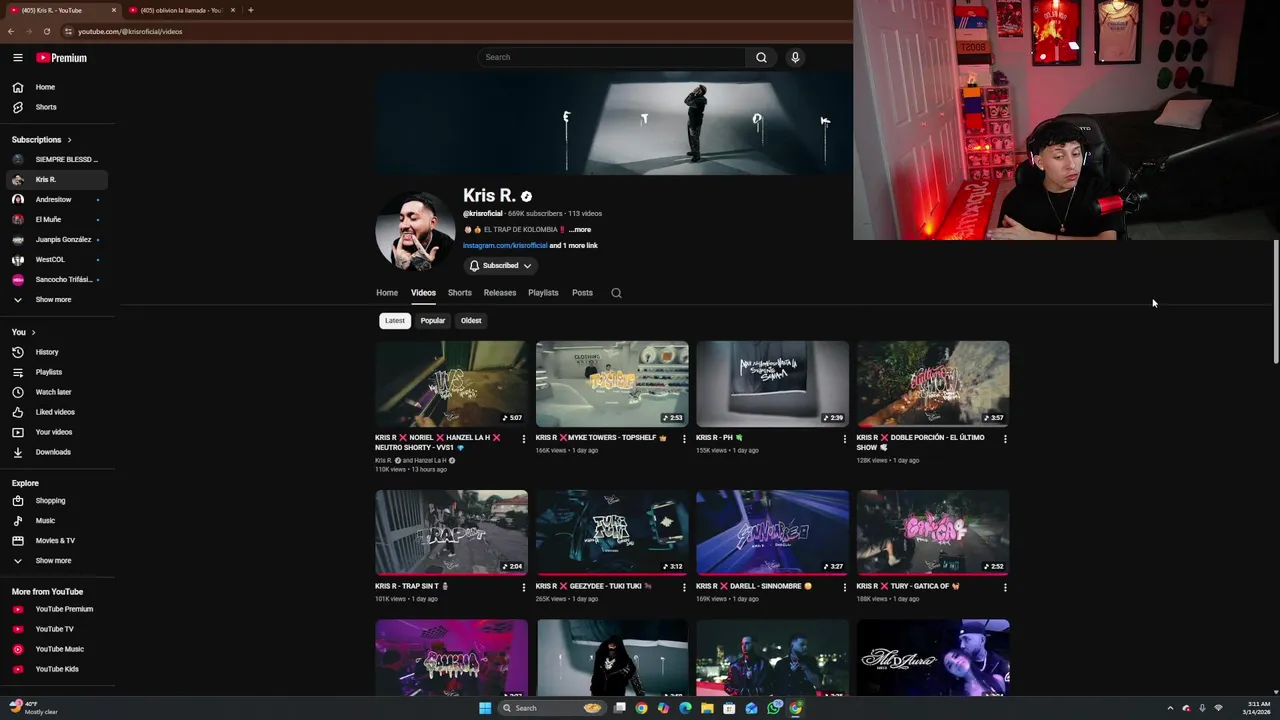Open options for GATICA OF video

[1005, 588]
